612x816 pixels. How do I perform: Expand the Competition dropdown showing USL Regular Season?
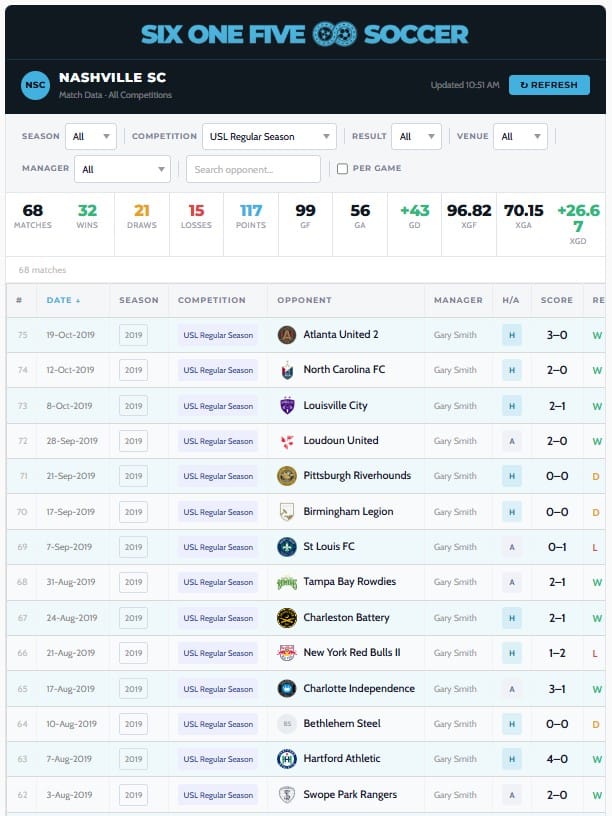pyautogui.click(x=269, y=137)
